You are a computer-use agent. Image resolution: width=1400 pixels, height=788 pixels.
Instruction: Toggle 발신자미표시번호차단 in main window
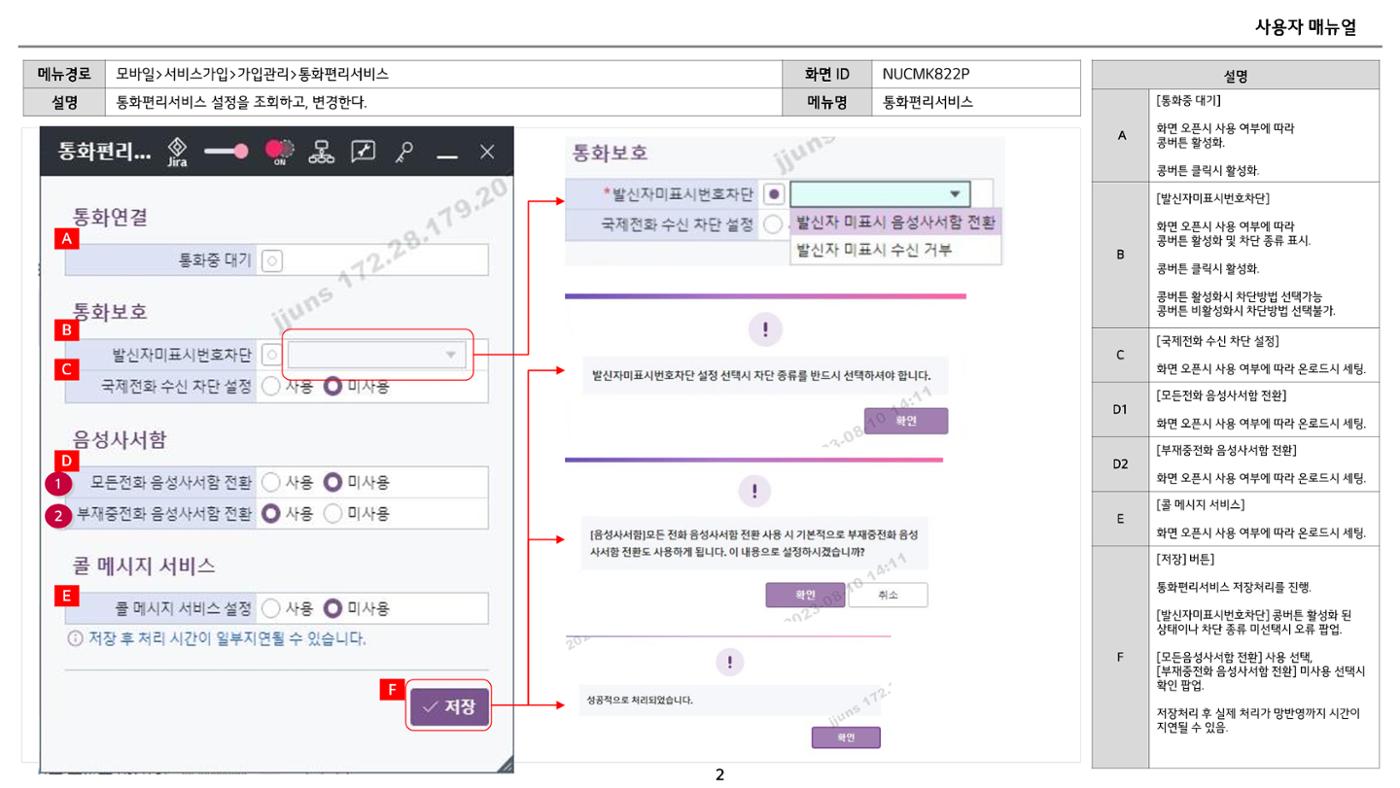point(273,354)
